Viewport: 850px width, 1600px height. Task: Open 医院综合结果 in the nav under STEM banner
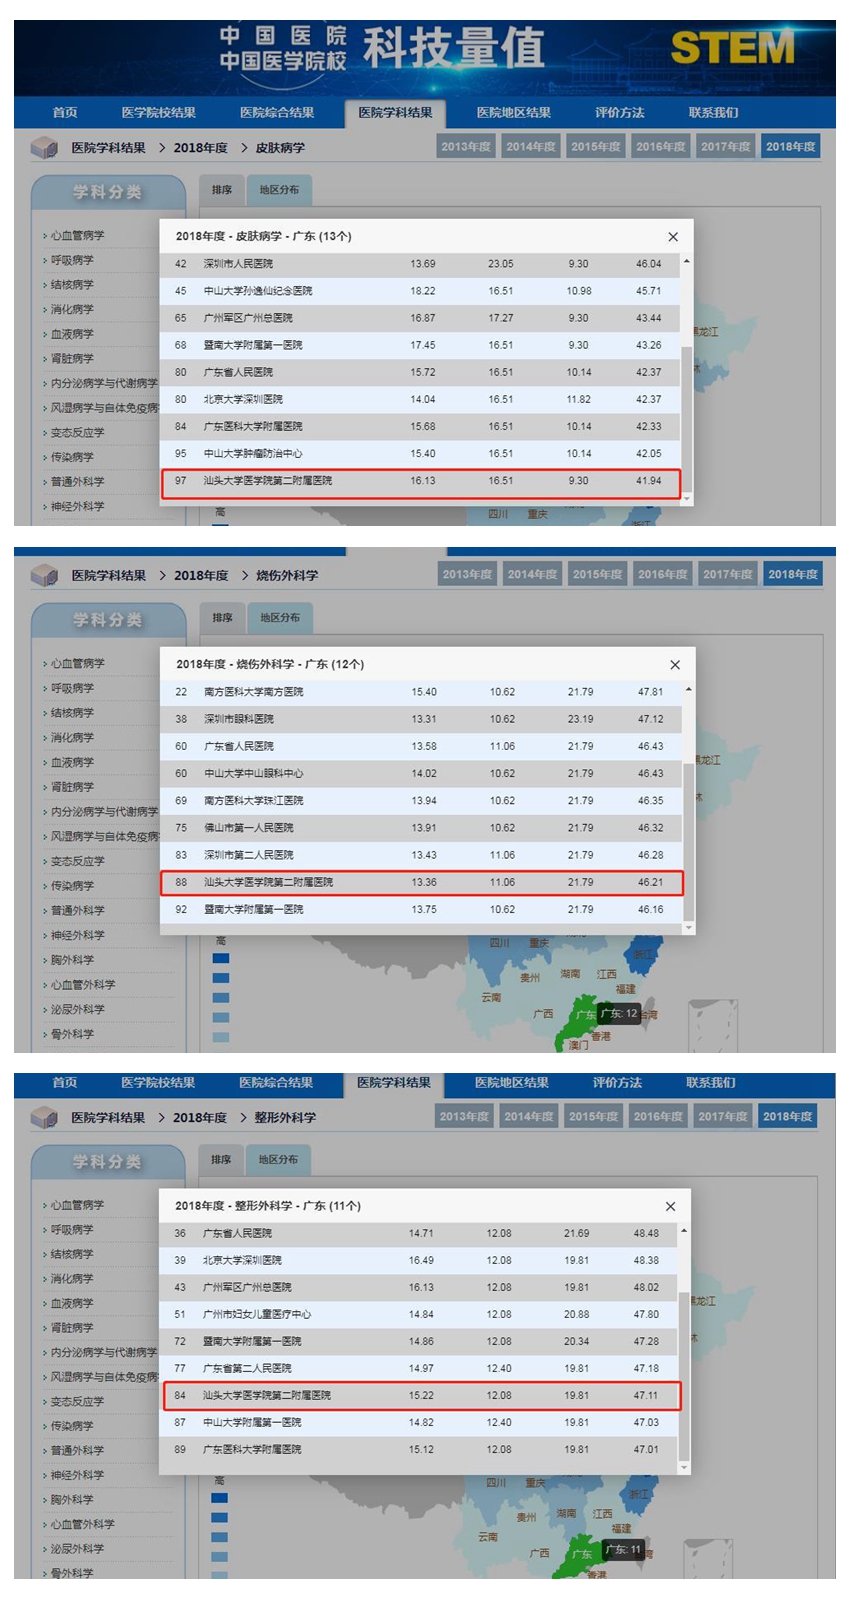277,113
